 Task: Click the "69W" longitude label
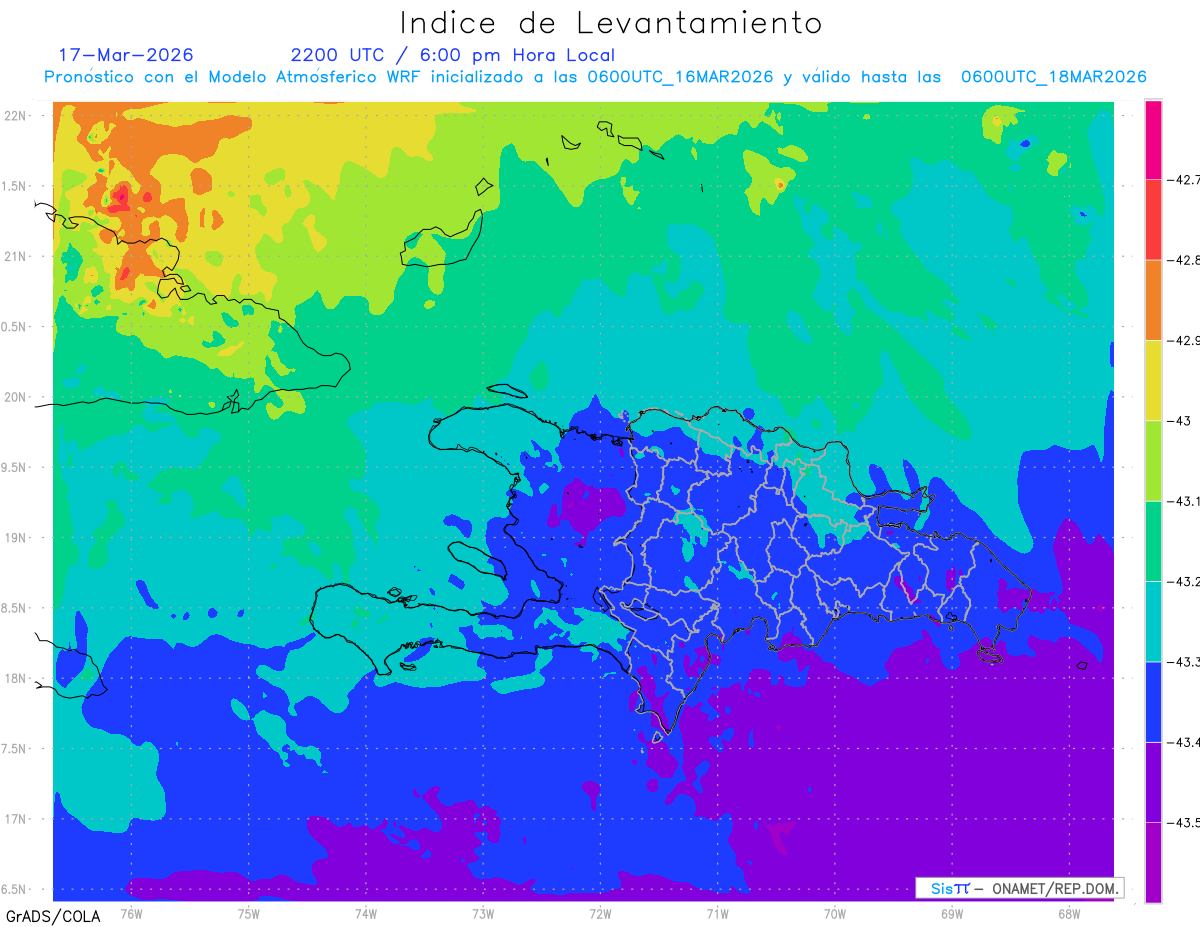click(x=952, y=913)
